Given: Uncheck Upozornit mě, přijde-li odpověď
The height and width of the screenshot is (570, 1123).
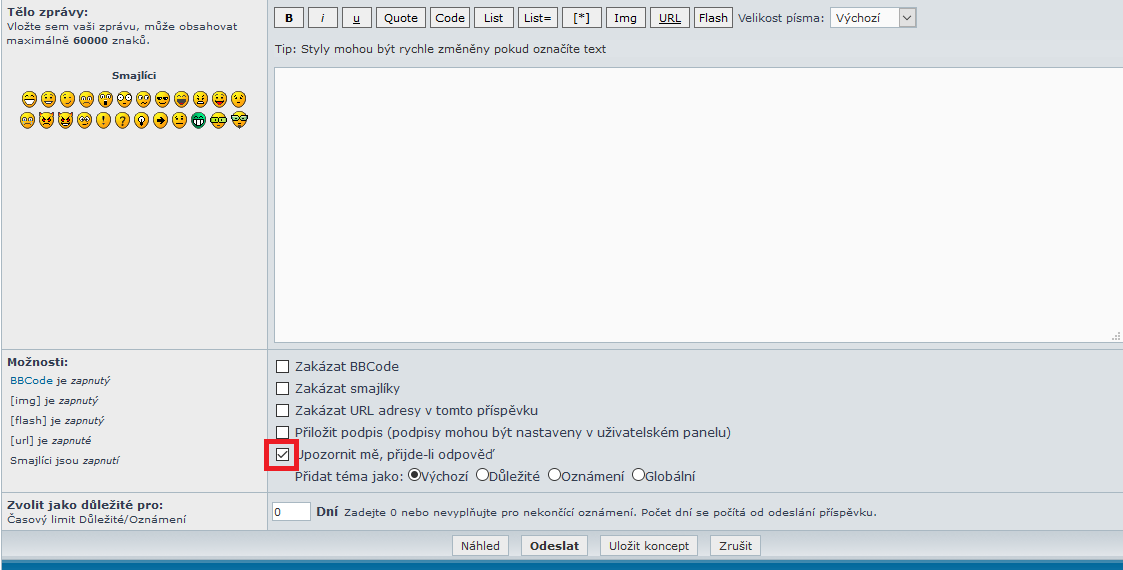Looking at the screenshot, I should 283,455.
